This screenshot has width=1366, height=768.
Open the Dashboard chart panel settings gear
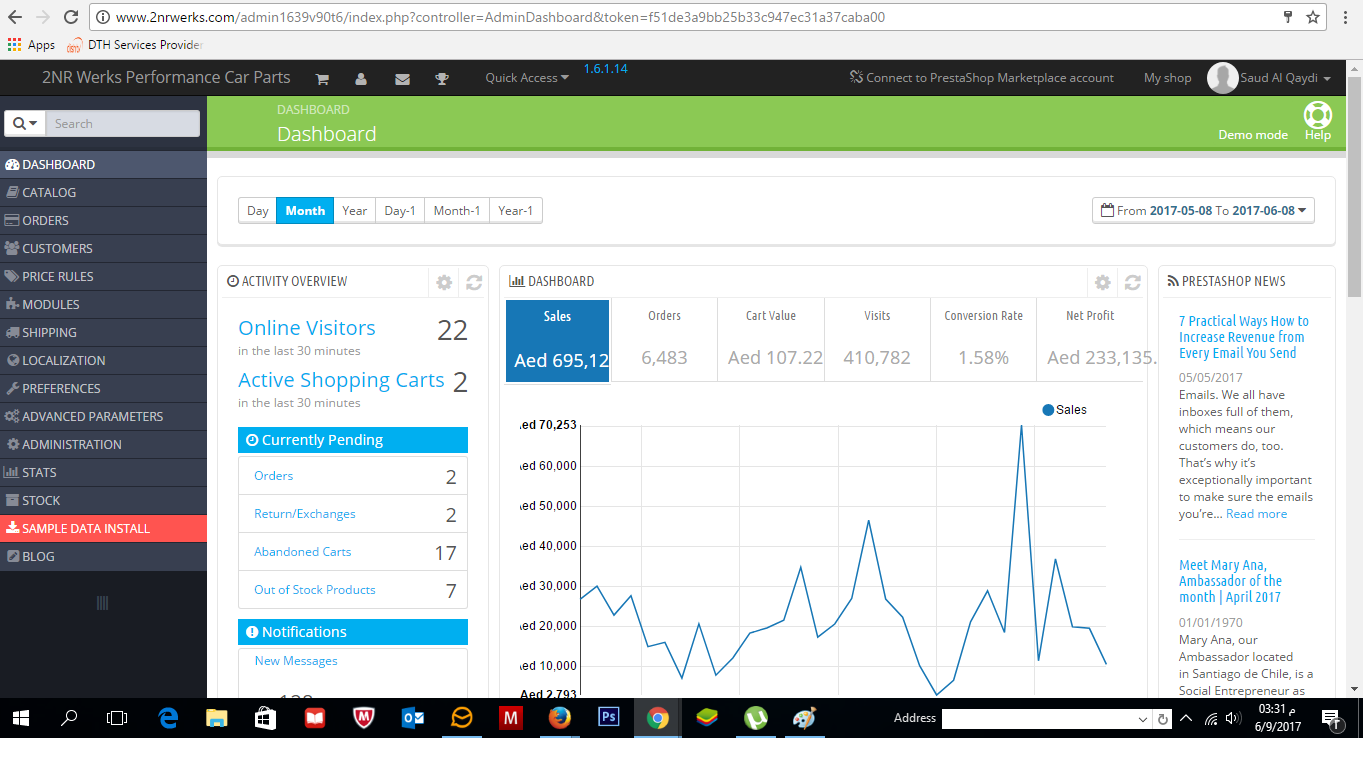pyautogui.click(x=1102, y=283)
